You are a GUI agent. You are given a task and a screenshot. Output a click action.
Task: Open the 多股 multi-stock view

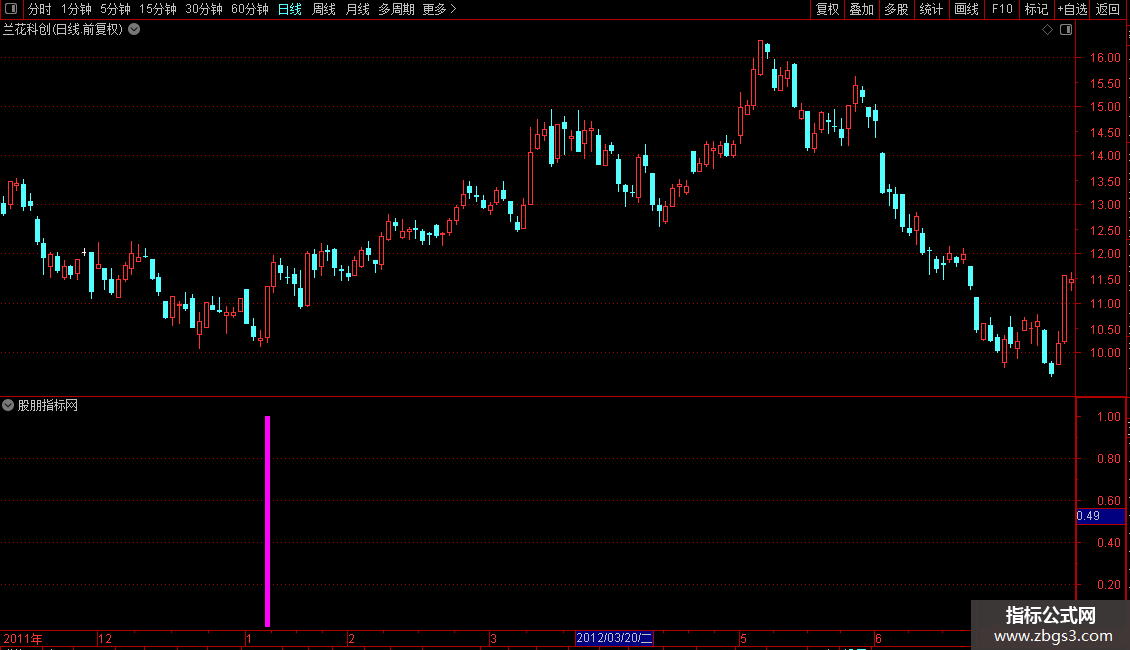[x=896, y=9]
